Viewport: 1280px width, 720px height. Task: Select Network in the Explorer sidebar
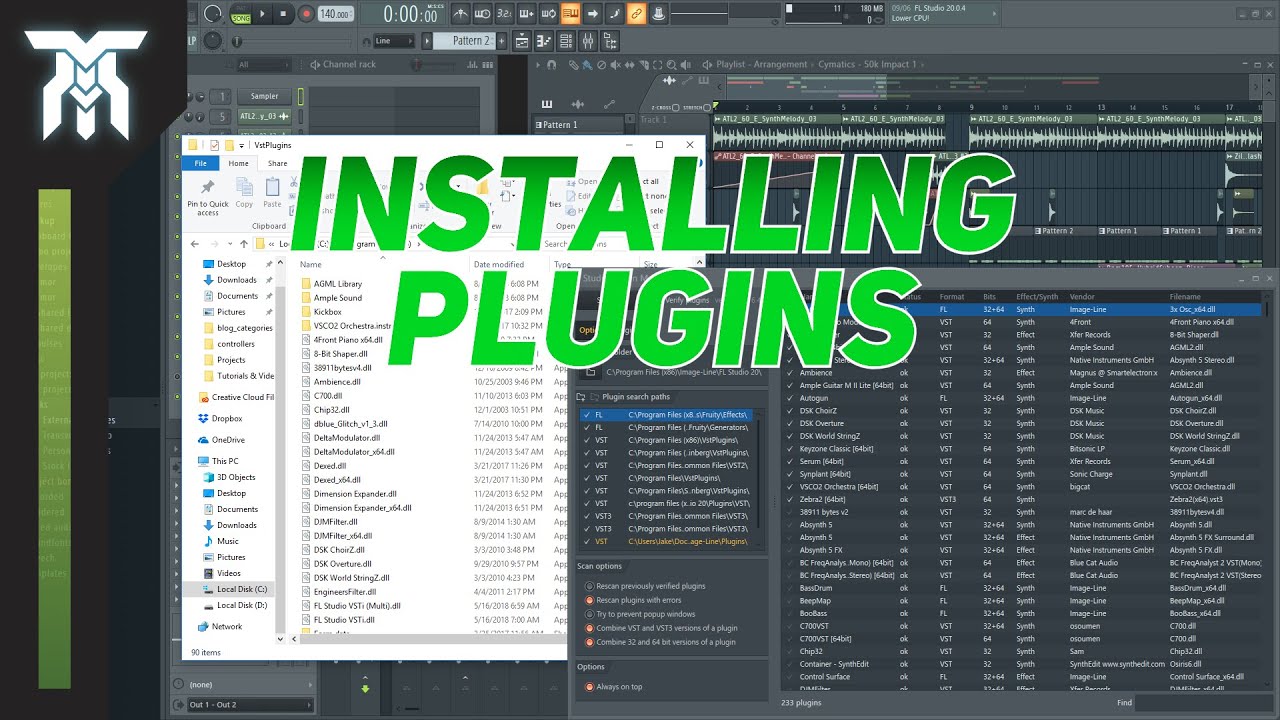(227, 627)
